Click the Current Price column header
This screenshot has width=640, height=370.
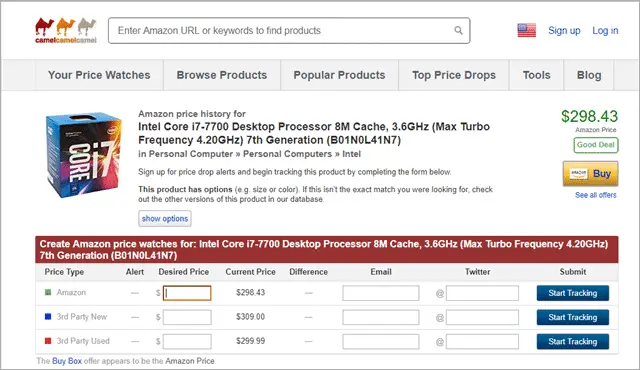[250, 272]
